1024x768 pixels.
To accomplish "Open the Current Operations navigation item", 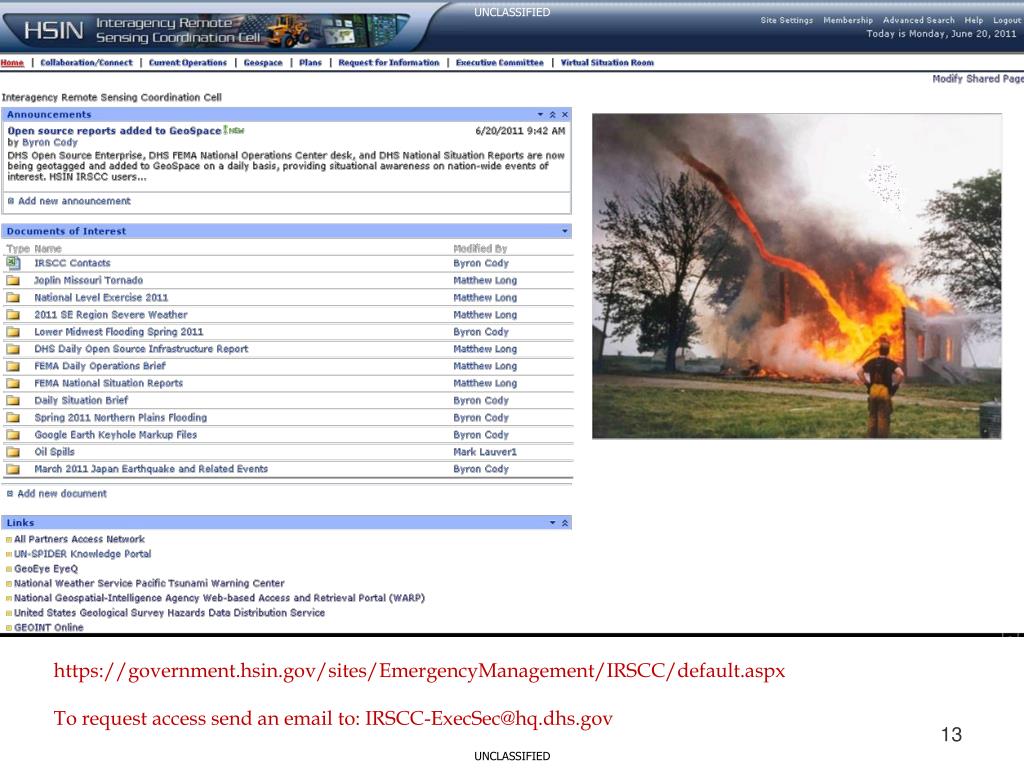I will click(188, 63).
